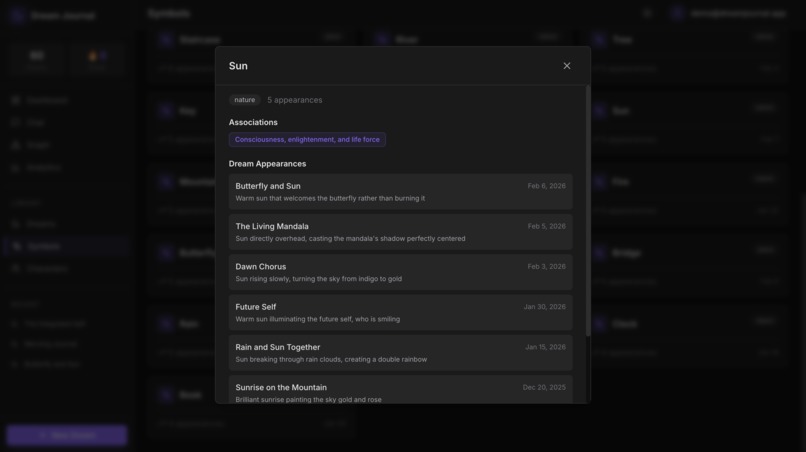The width and height of the screenshot is (806, 452).
Task: Click 'Sun rising slowly' description text
Action: [x=319, y=279]
